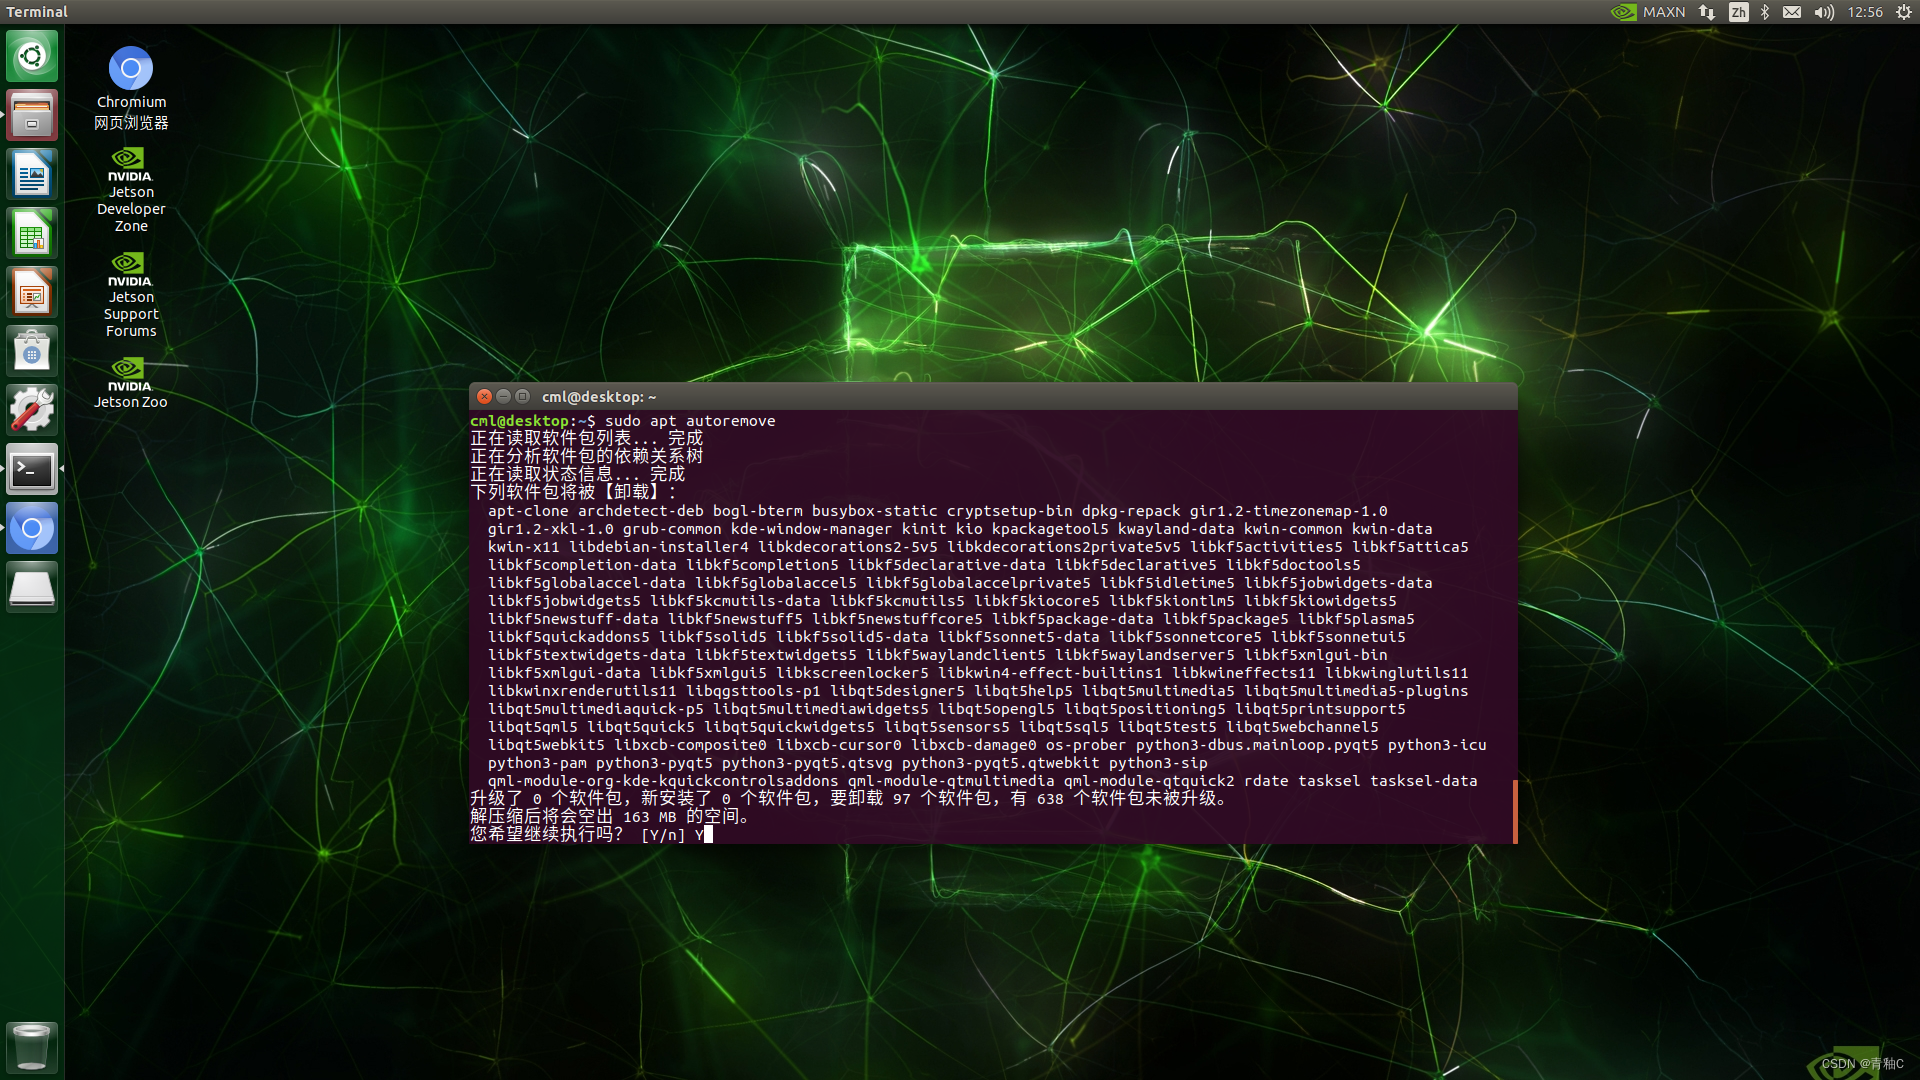Open the NVIDIA MAXN power mode indicator
Image resolution: width=1920 pixels, height=1080 pixels.
1648,12
